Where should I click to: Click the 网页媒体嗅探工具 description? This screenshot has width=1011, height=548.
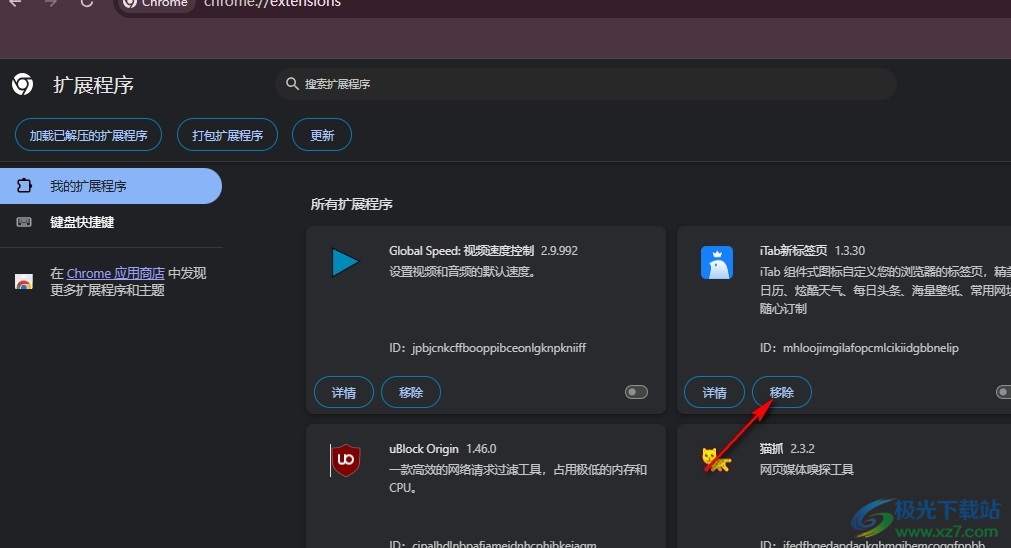[x=807, y=469]
